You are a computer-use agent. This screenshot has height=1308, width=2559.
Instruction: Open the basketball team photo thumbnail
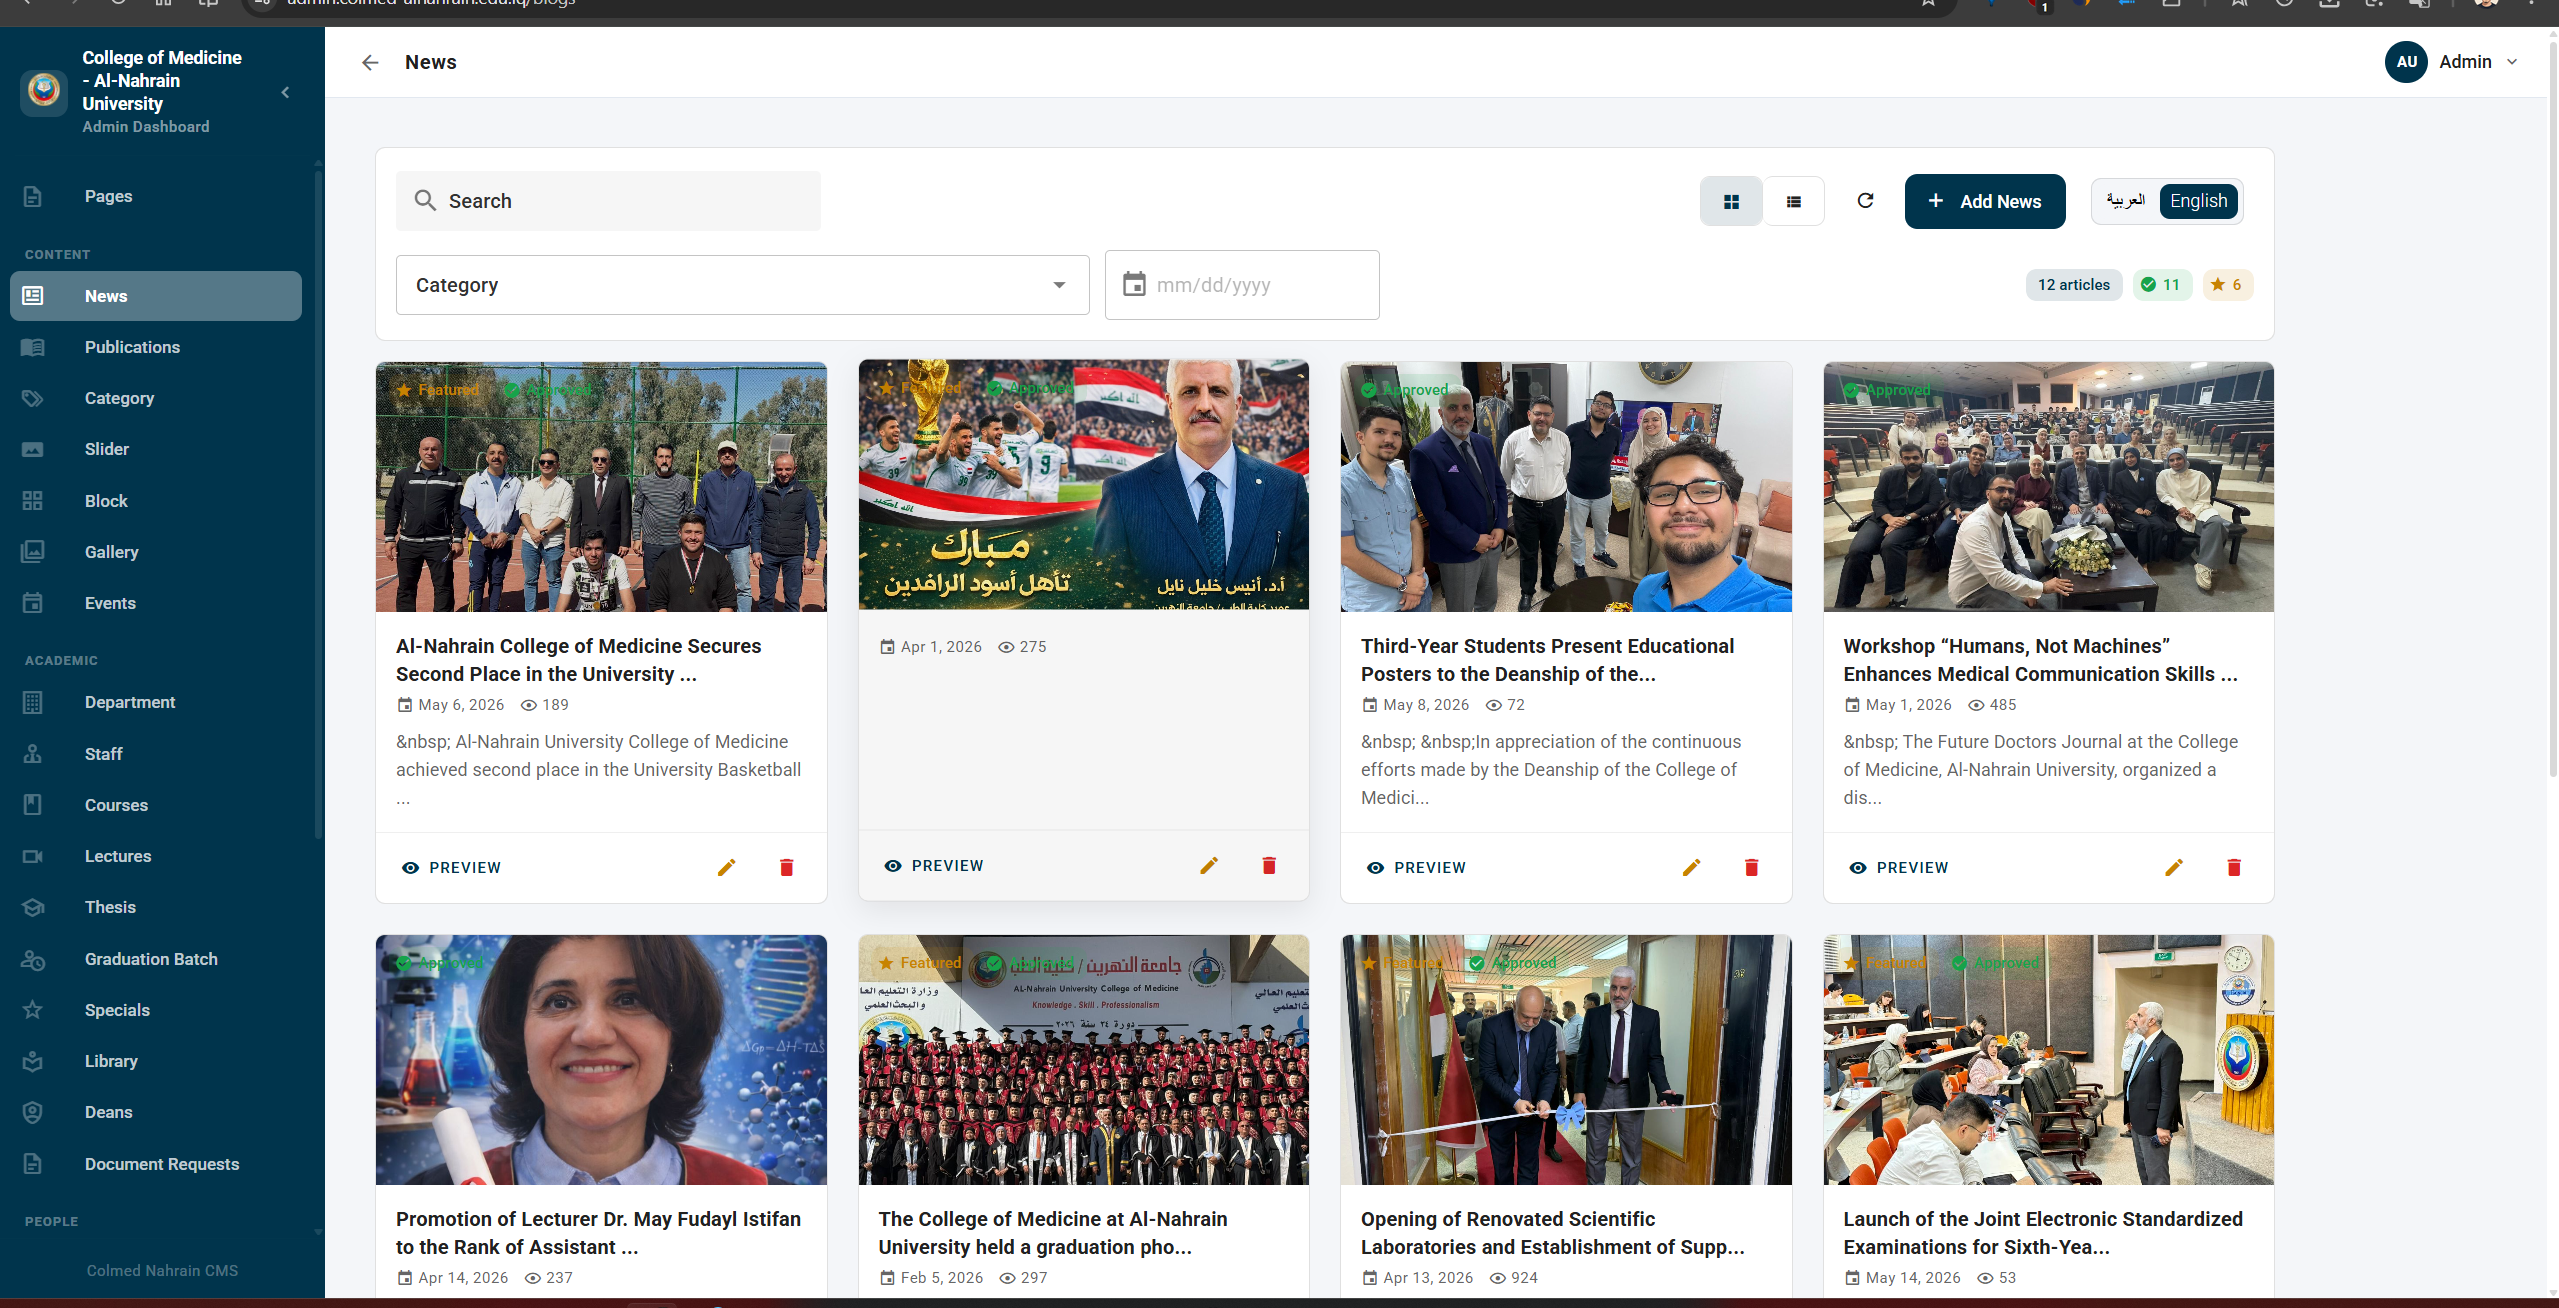tap(601, 487)
